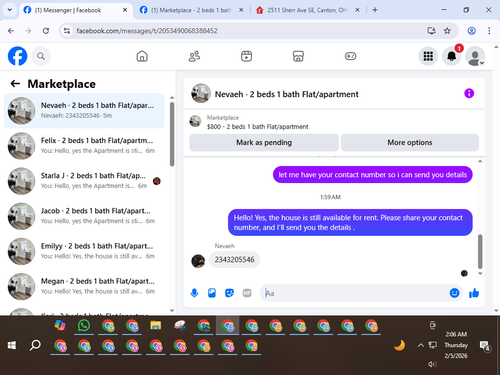The image size is (500, 375).
Task: Choose a sticker icon in composer
Action: [x=229, y=293]
